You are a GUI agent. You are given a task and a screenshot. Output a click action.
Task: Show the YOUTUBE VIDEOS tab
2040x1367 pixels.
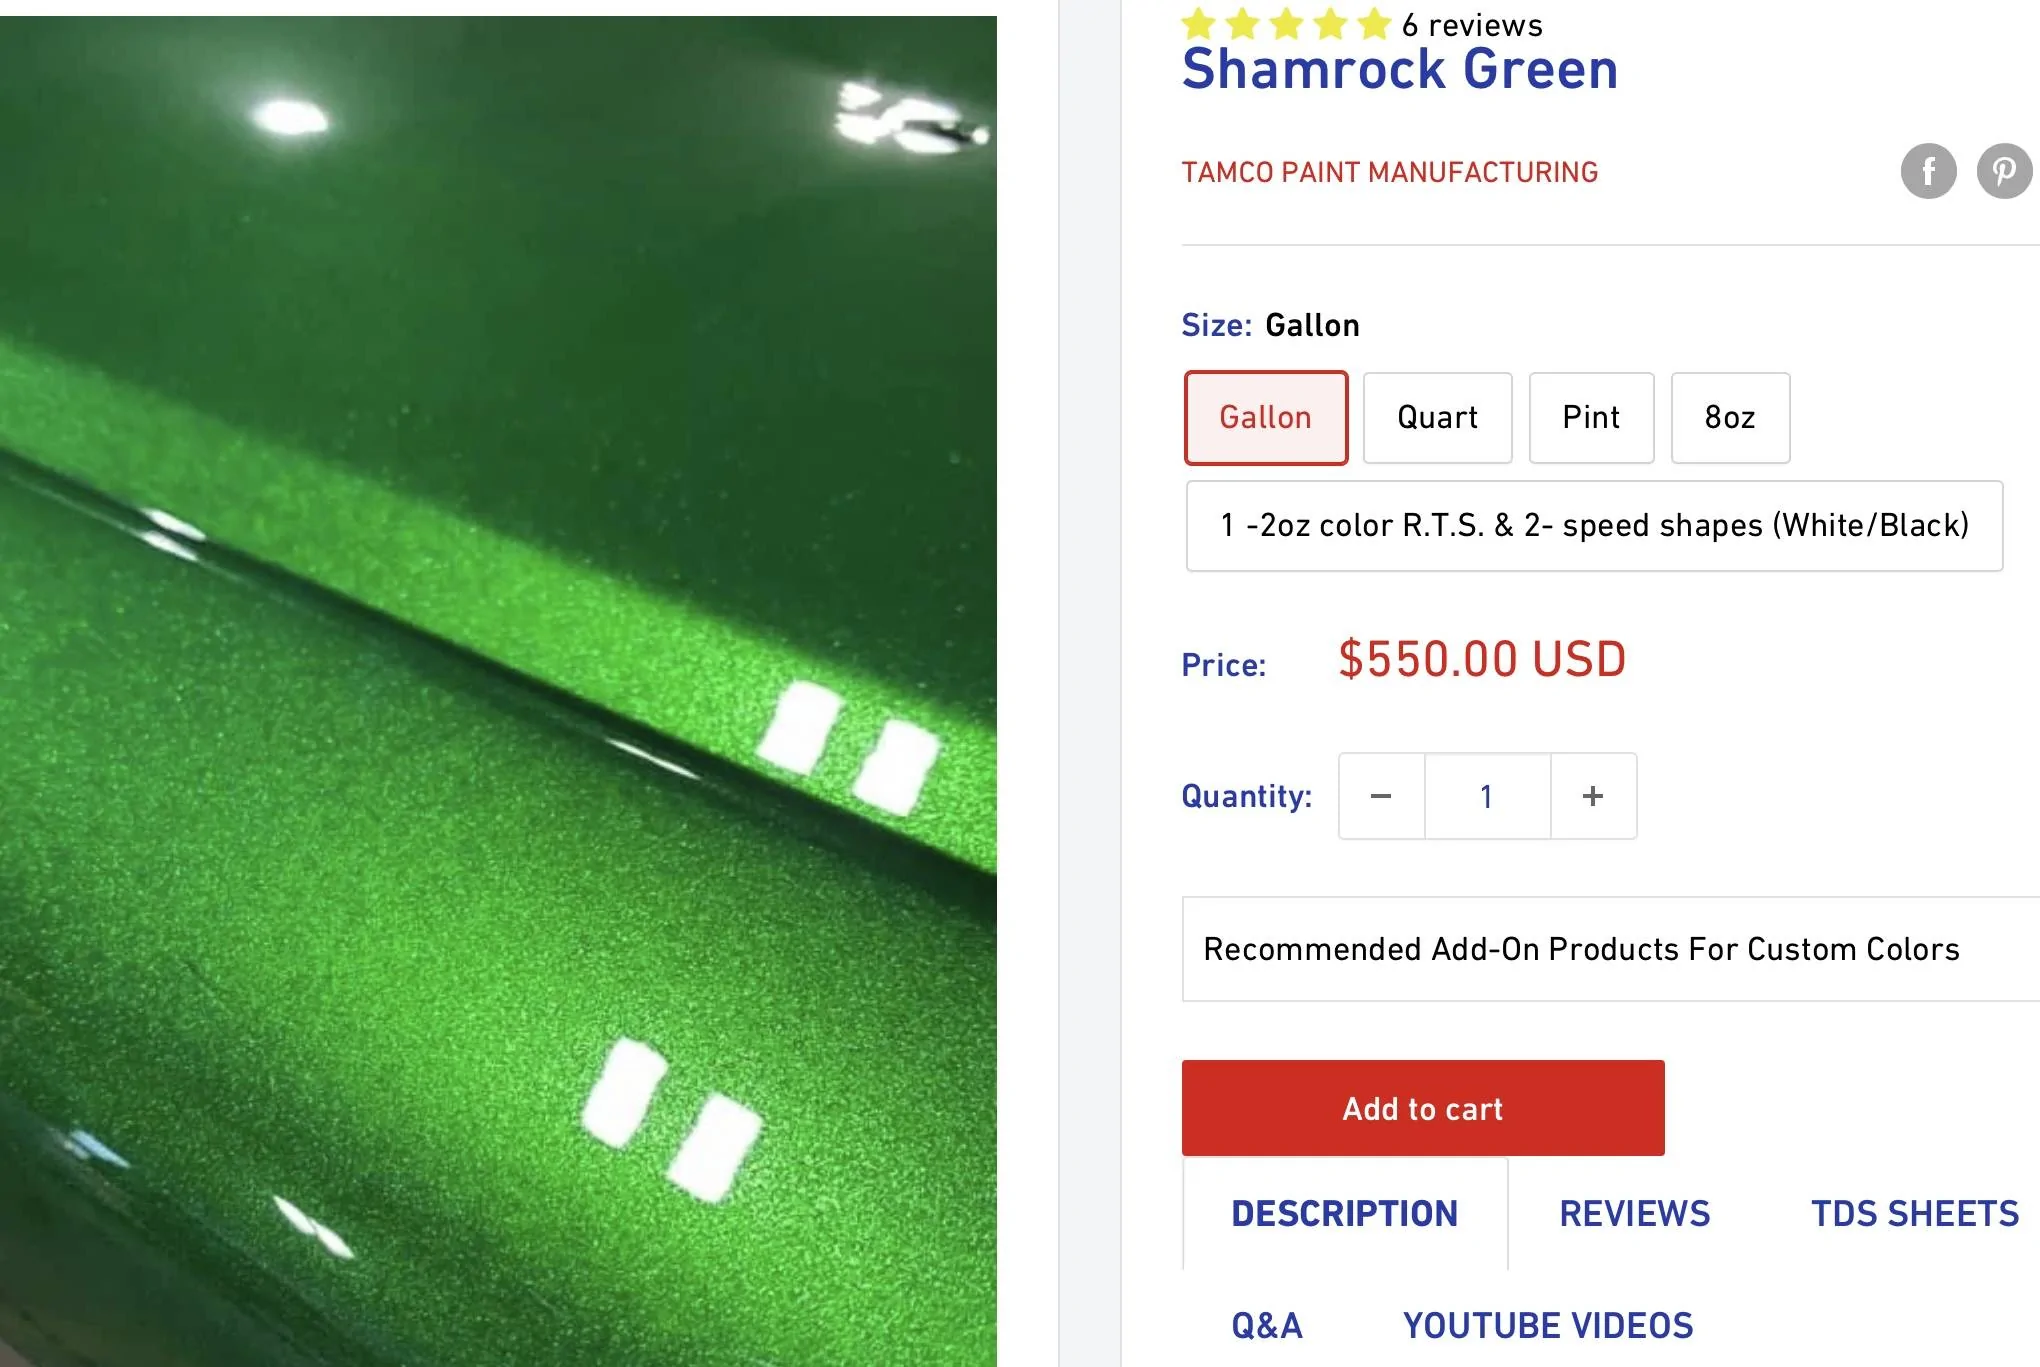(1548, 1326)
